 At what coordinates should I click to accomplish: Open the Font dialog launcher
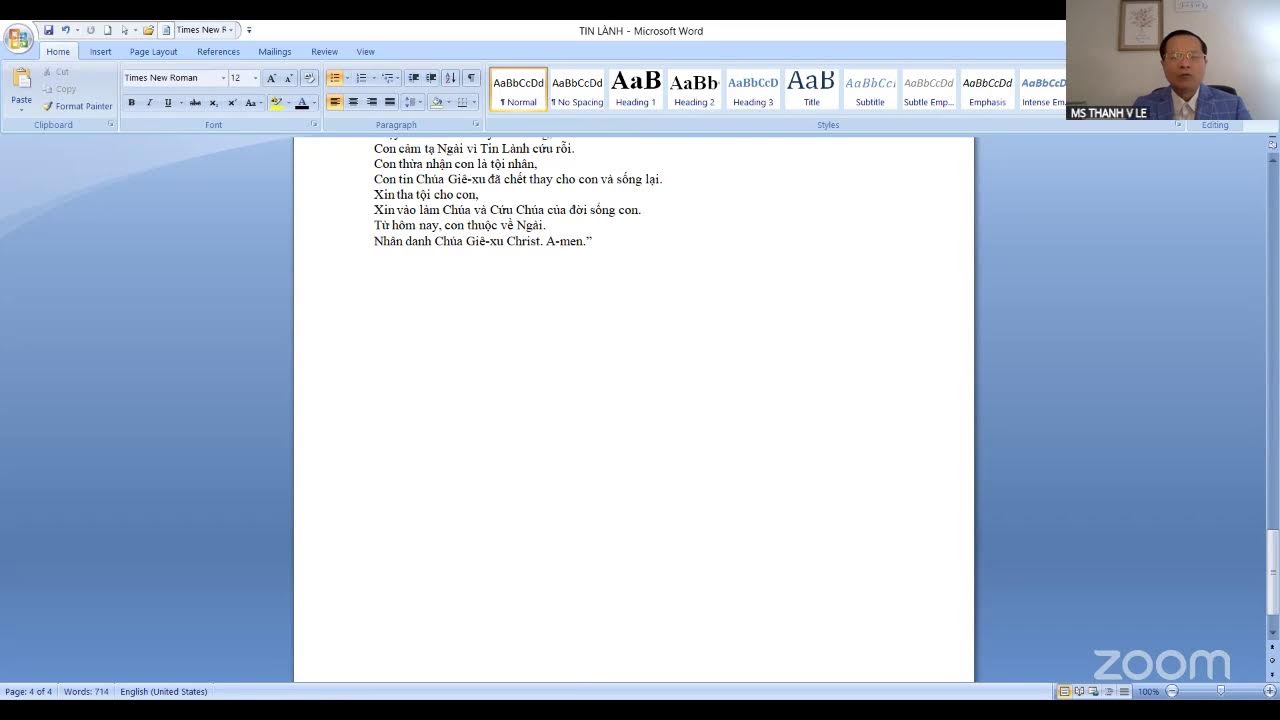click(x=314, y=125)
